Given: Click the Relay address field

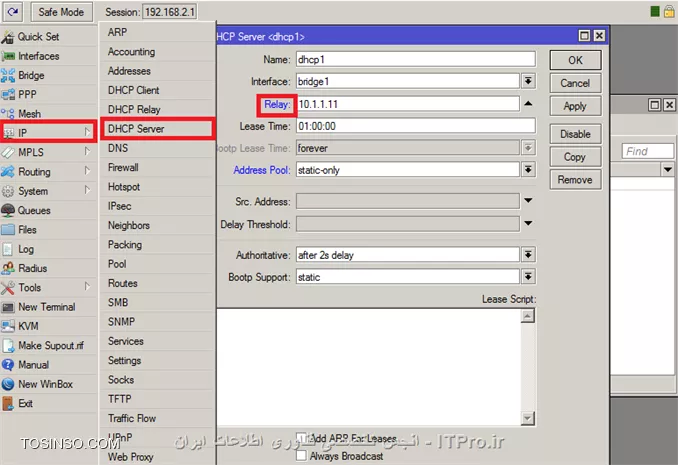Looking at the screenshot, I should coord(408,104).
